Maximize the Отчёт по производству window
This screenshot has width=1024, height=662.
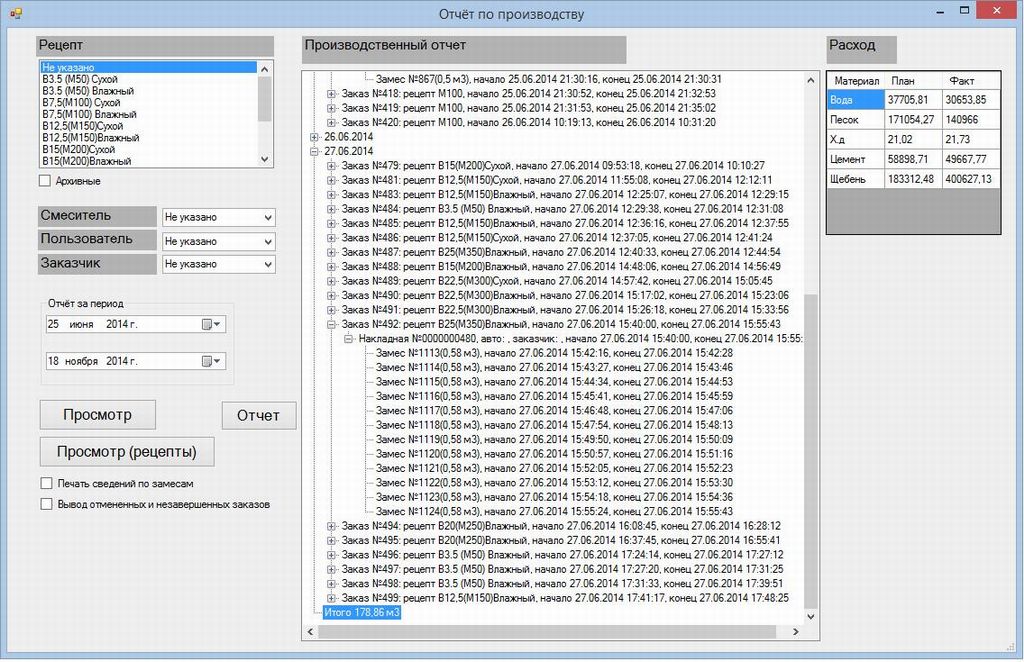pos(964,11)
